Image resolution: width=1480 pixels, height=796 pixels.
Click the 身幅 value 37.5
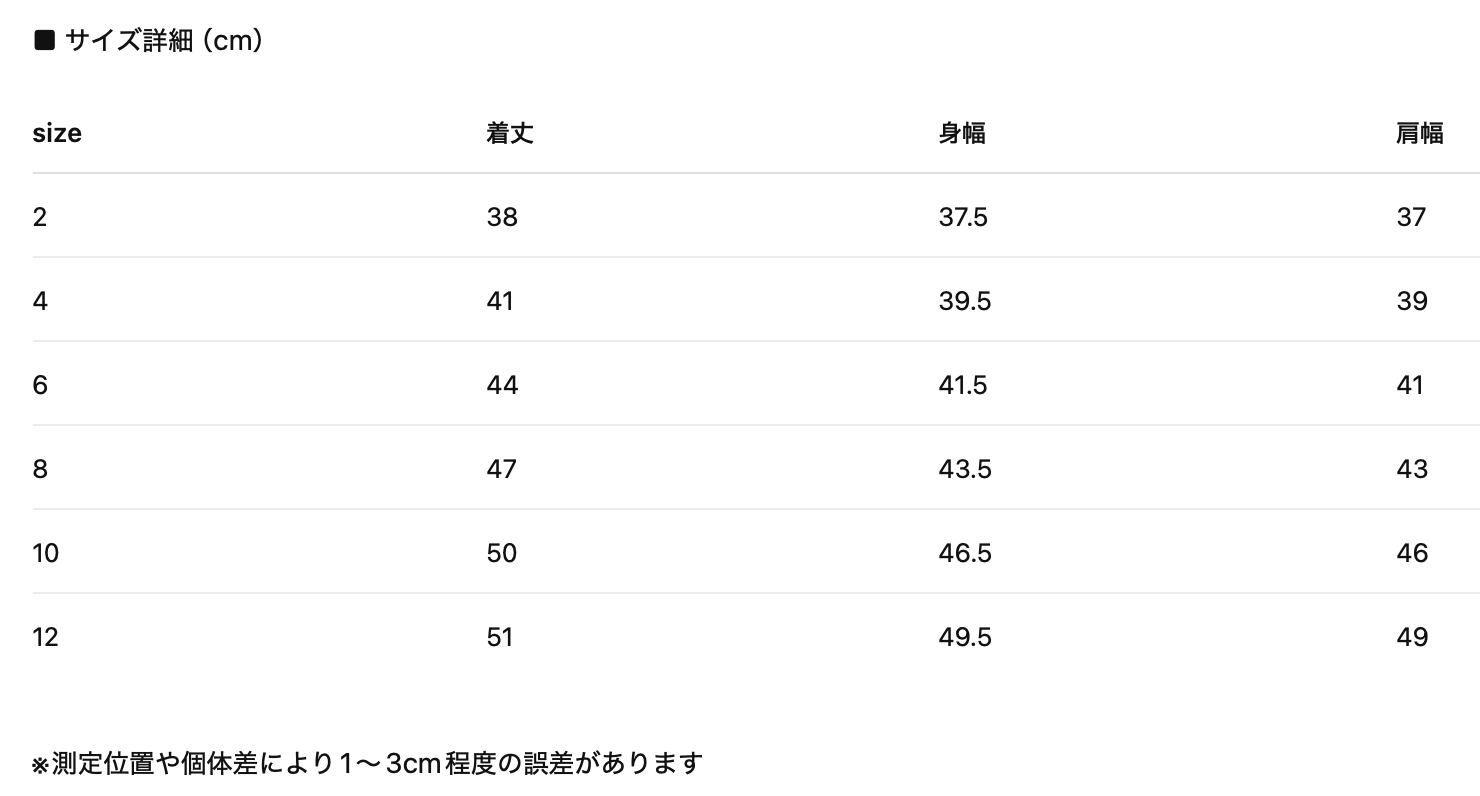pyautogui.click(x=963, y=217)
